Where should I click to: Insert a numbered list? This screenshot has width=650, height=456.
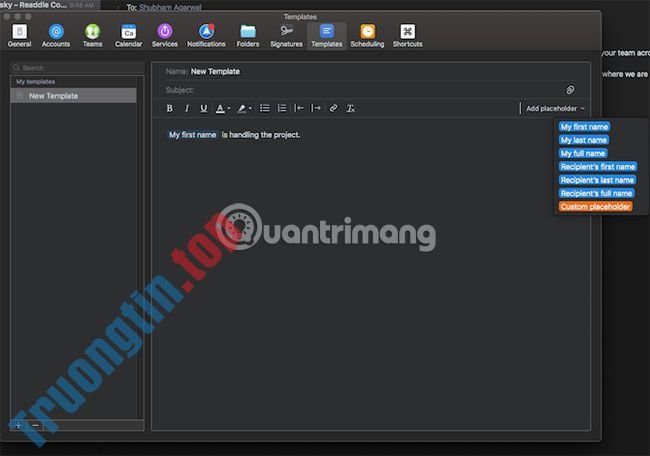(x=282, y=108)
